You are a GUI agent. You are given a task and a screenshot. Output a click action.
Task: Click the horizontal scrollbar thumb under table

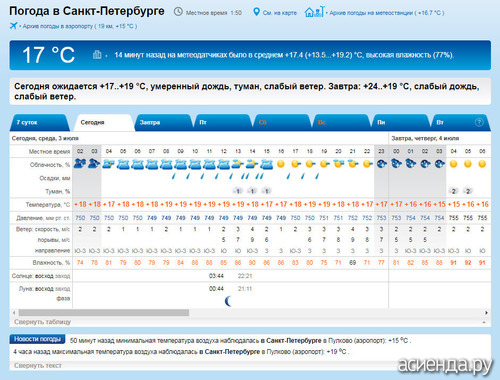[x=104, y=313]
